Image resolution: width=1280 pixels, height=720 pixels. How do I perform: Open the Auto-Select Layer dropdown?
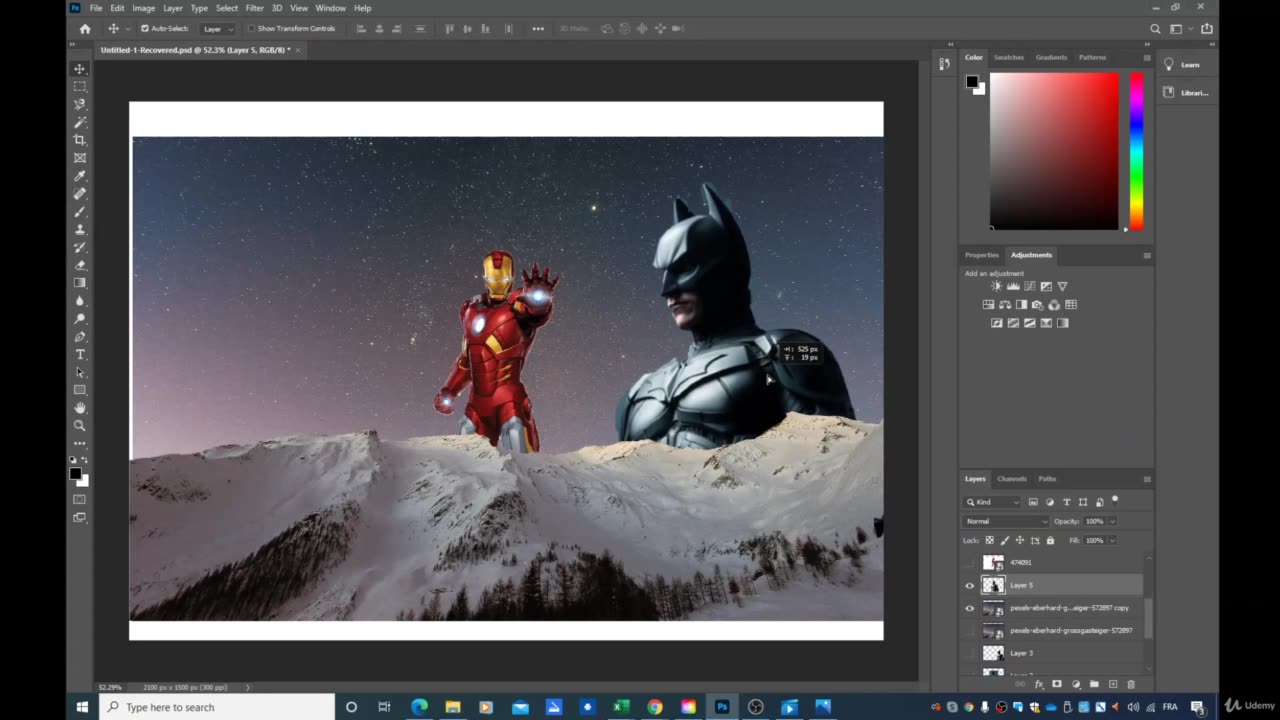coord(217,29)
